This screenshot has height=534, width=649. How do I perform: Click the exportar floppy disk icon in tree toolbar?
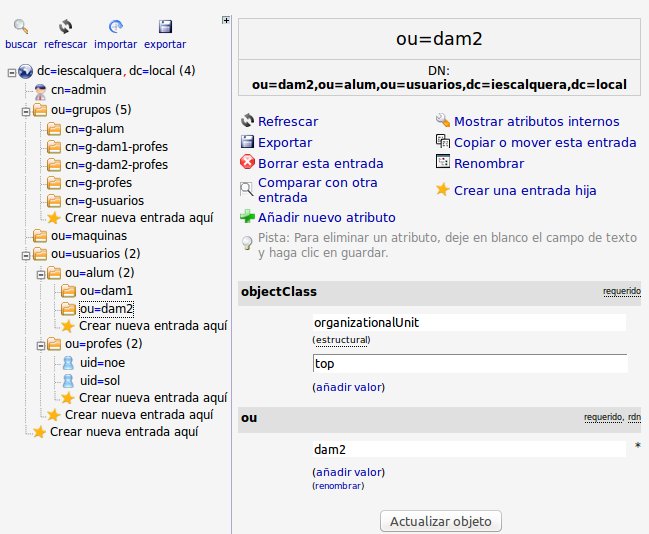click(165, 27)
